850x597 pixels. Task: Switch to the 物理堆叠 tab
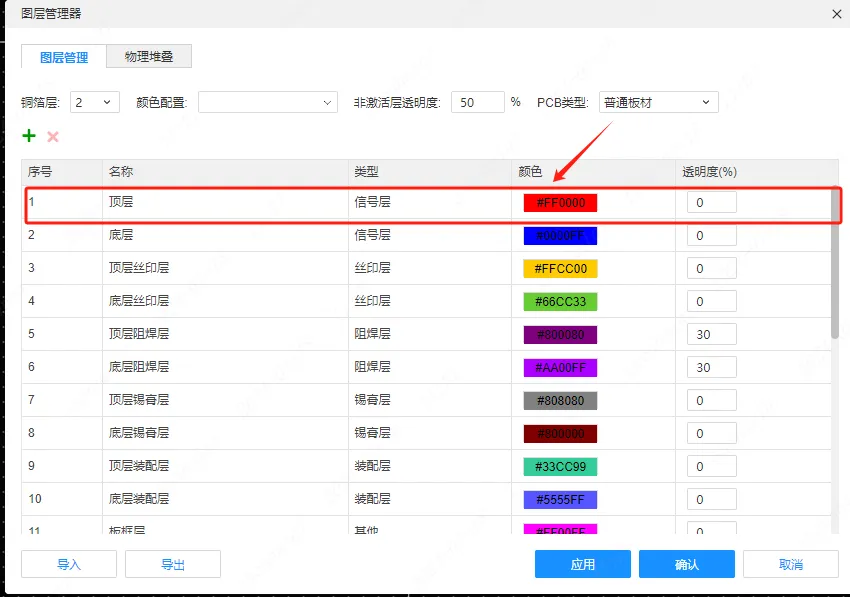[148, 57]
